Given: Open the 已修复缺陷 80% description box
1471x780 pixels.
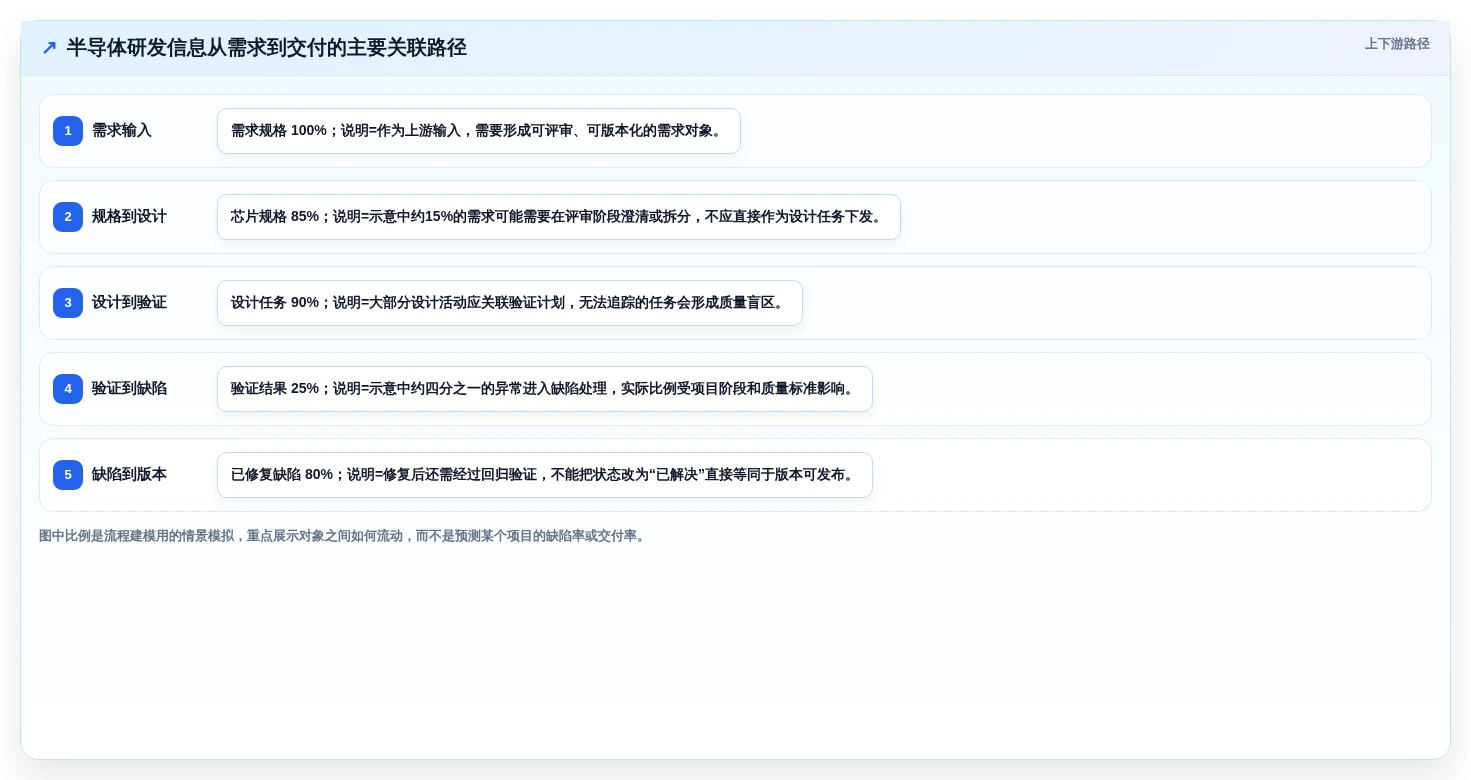Looking at the screenshot, I should click(x=545, y=475).
